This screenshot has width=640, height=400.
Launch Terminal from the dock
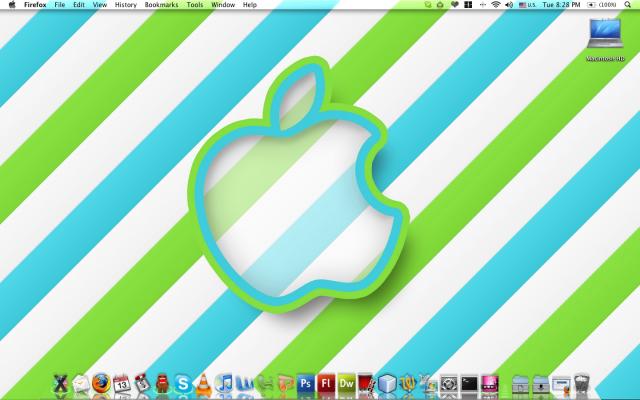pyautogui.click(x=469, y=384)
